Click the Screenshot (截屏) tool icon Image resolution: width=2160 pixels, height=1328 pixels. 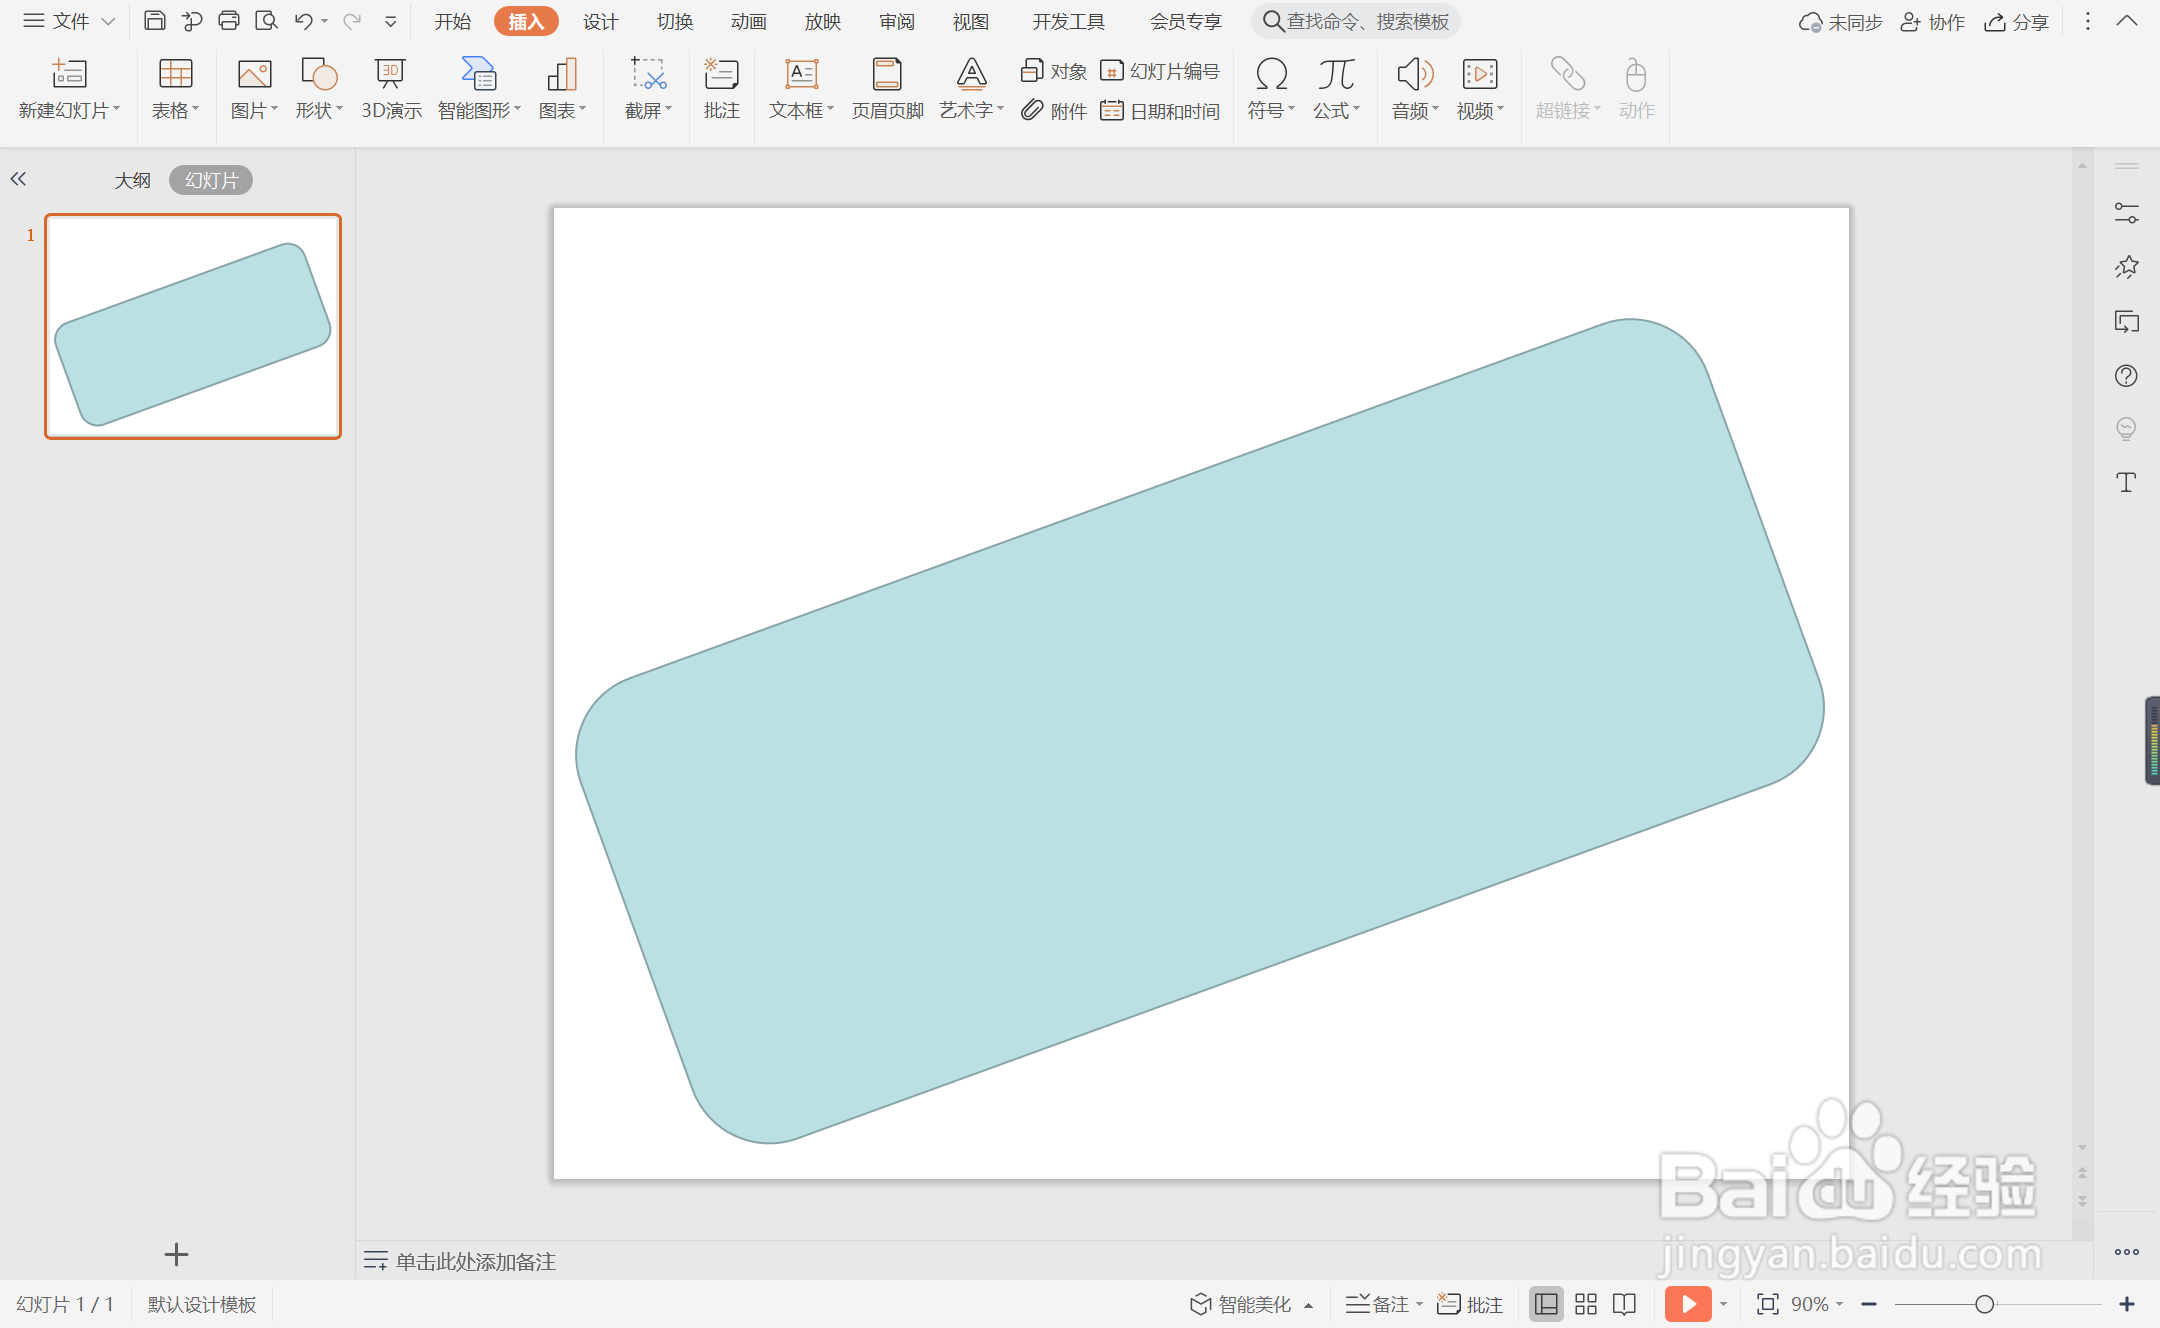pos(647,76)
